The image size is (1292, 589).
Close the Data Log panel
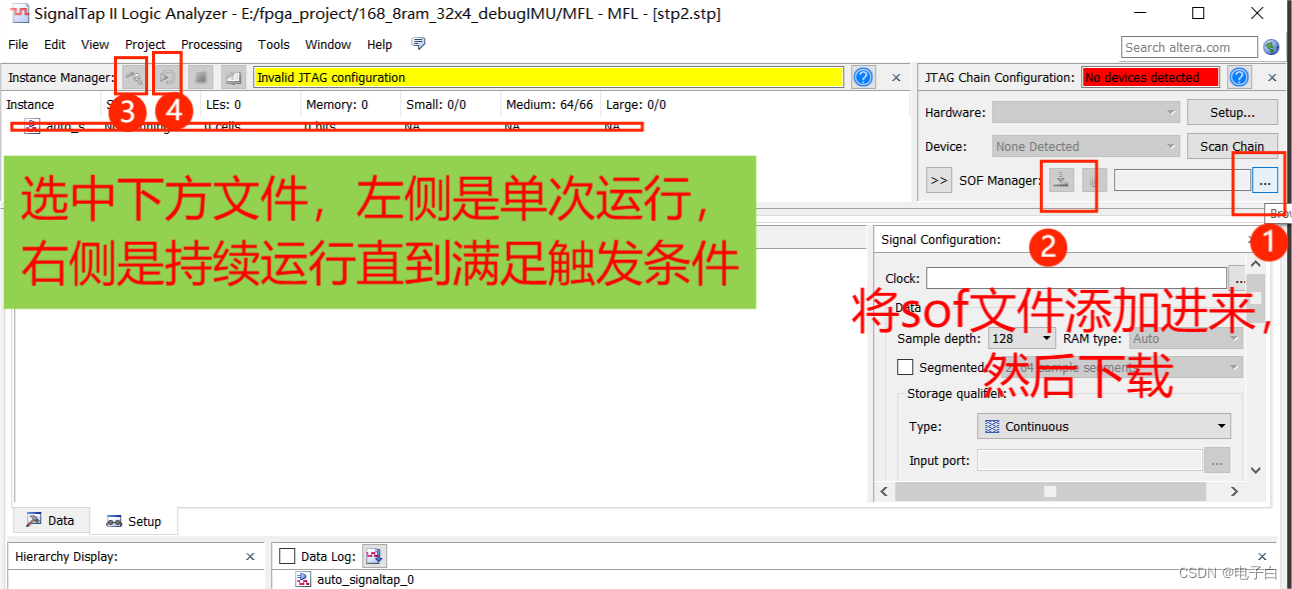(1262, 557)
